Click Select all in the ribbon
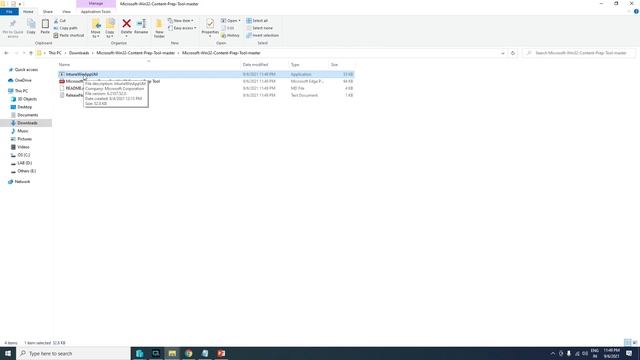The height and width of the screenshot is (360, 640). coord(257,21)
